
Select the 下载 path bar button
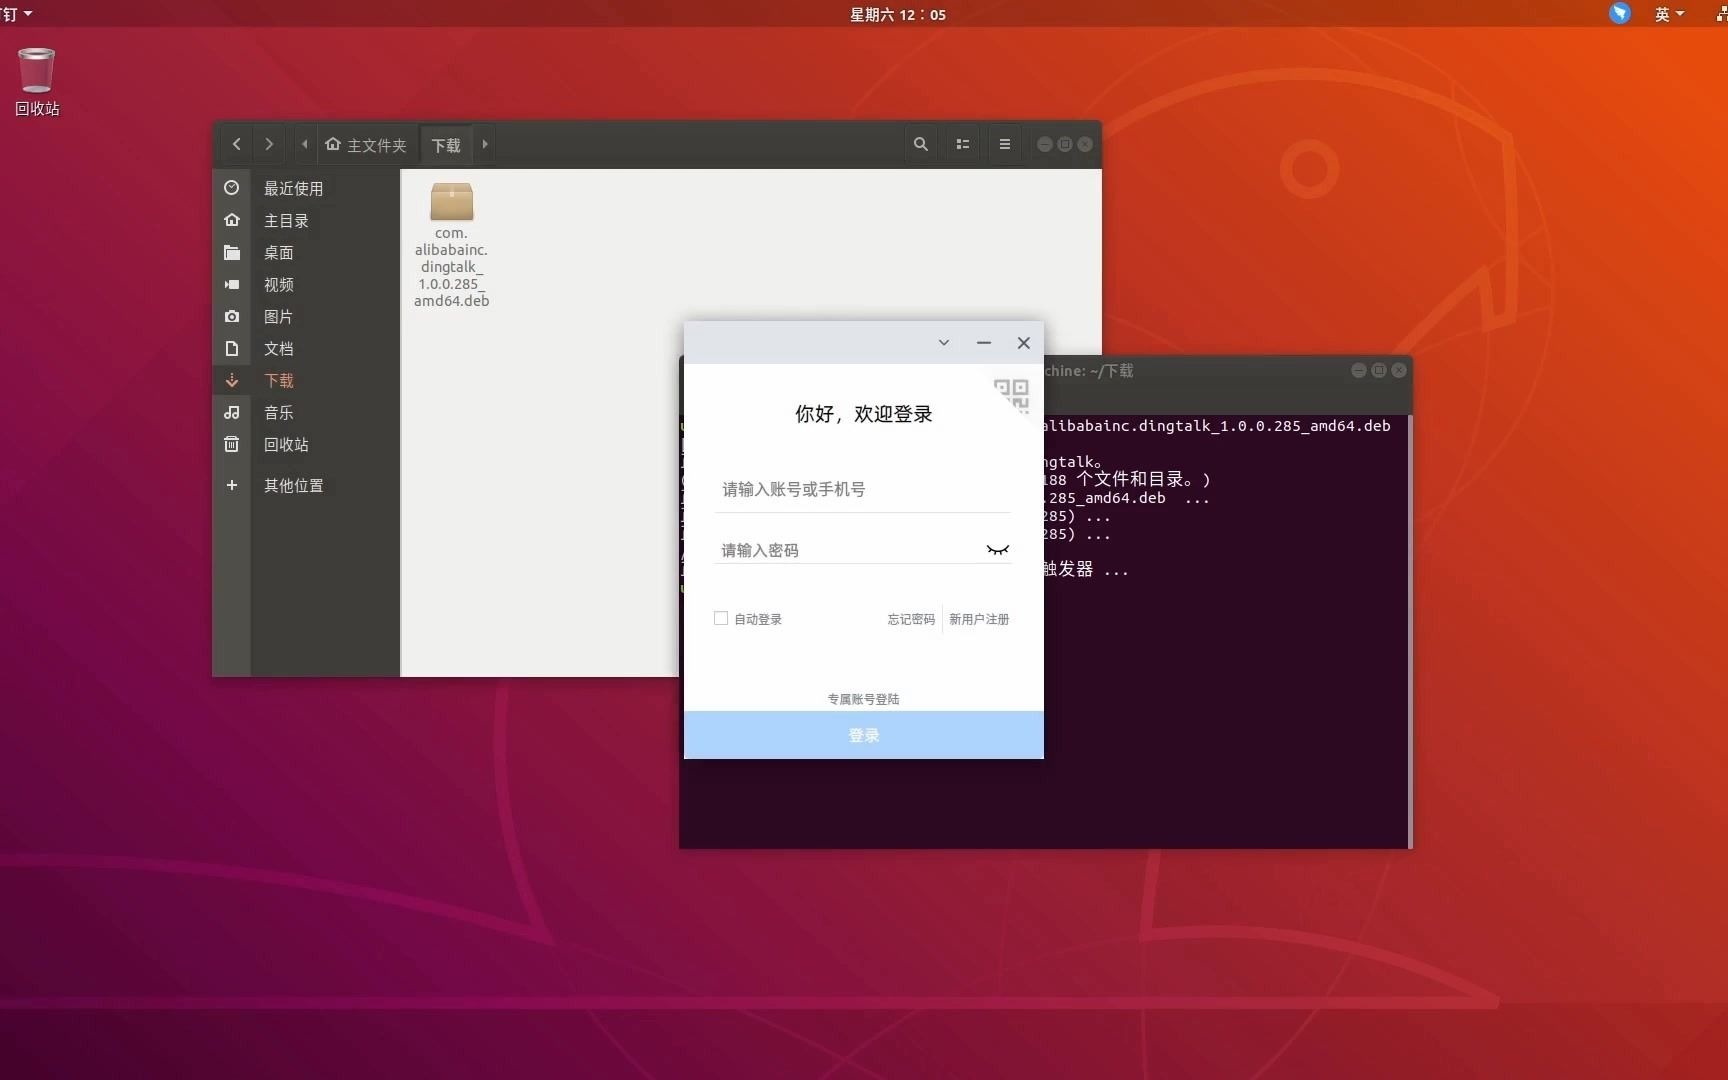(446, 145)
